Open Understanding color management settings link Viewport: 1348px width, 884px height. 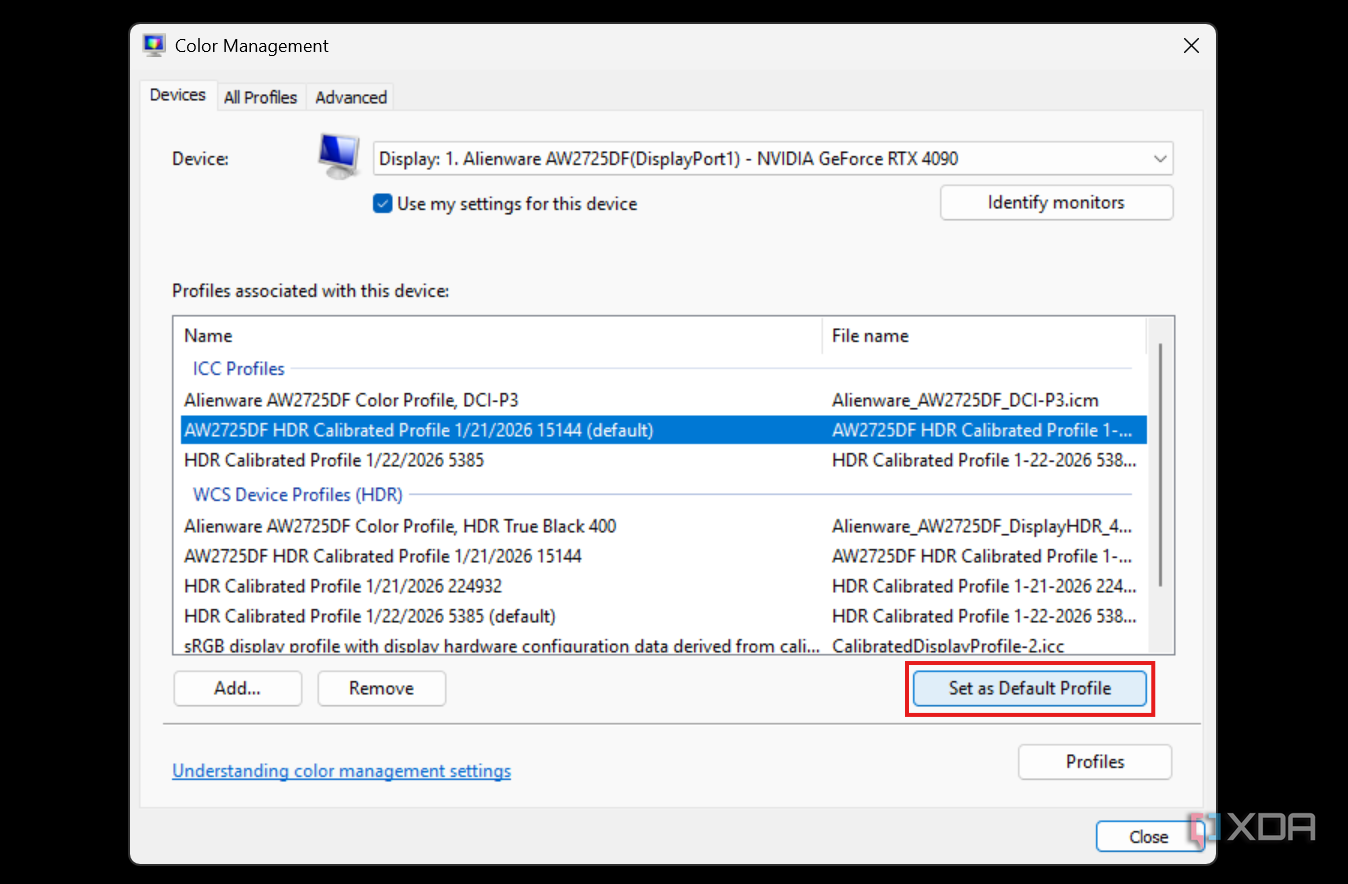pyautogui.click(x=342, y=771)
